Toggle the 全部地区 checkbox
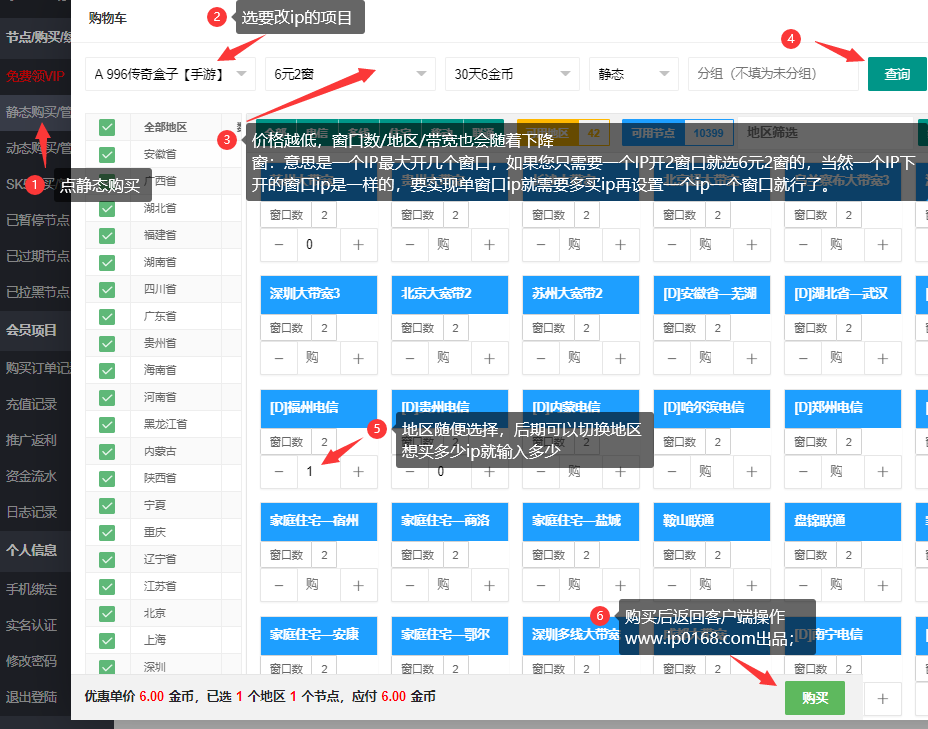928x729 pixels. click(x=107, y=127)
